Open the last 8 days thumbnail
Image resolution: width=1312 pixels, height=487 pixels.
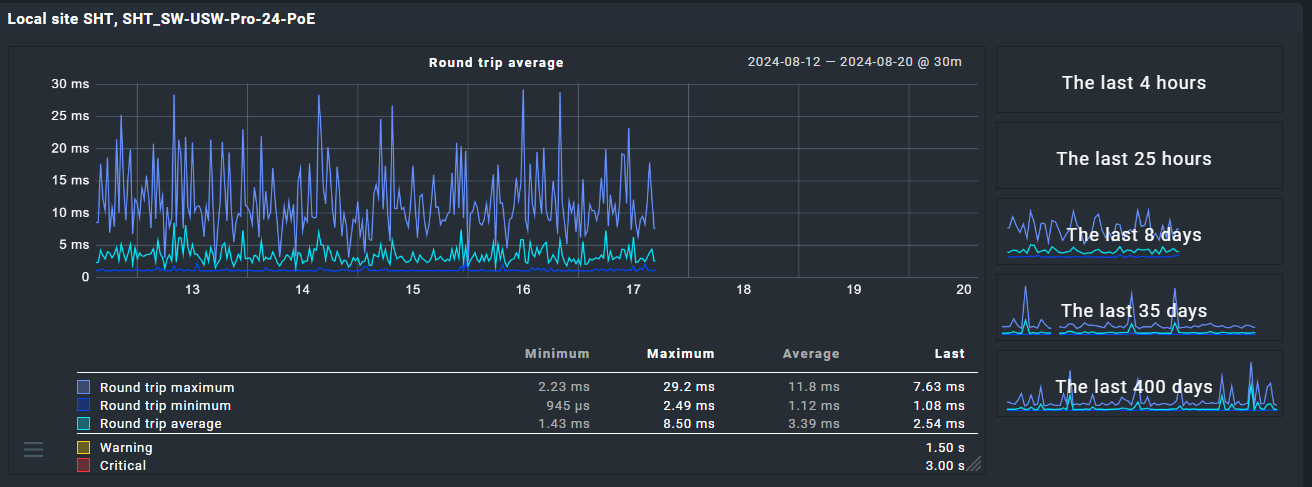[x=1133, y=235]
